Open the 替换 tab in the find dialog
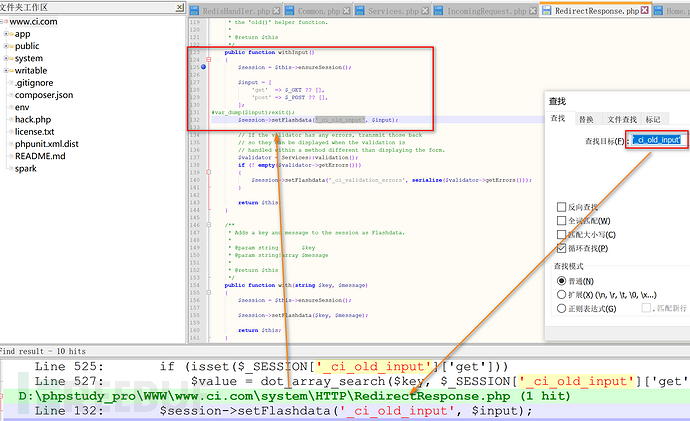Screen dimensions: 690x421 (586, 119)
